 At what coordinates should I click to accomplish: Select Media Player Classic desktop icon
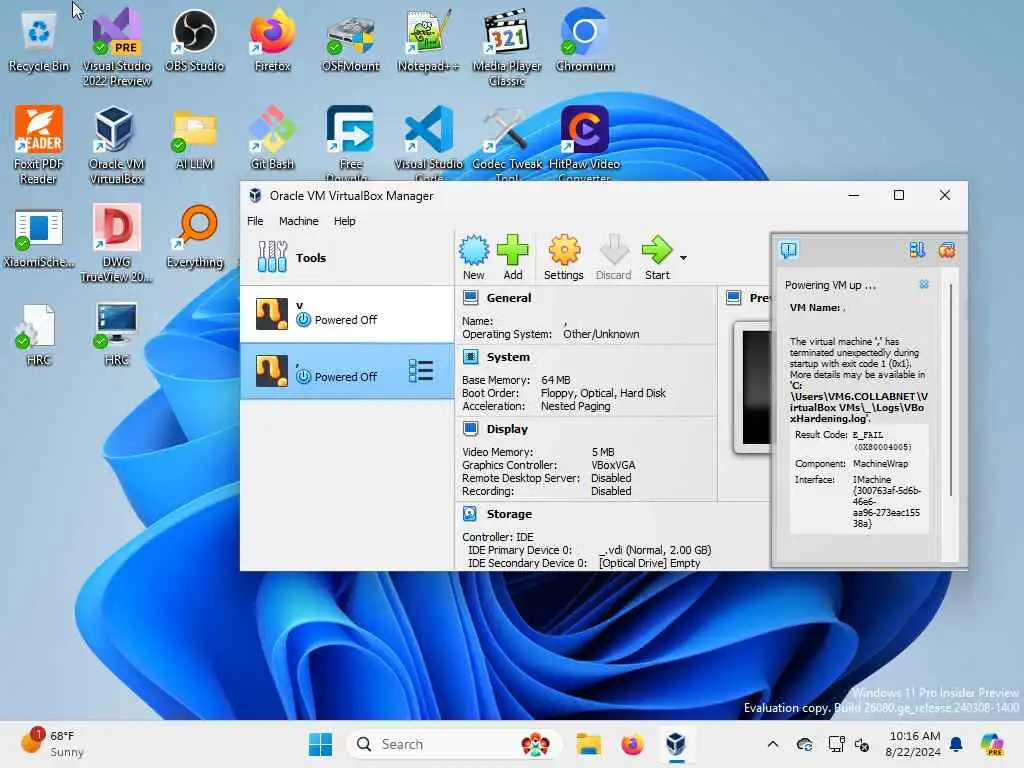(x=507, y=48)
